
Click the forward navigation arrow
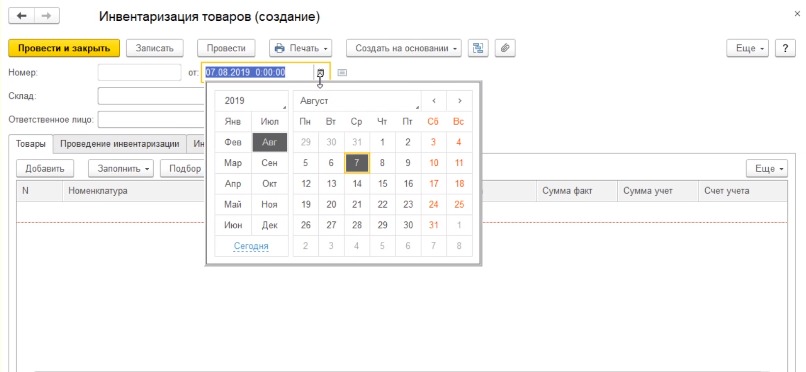47,16
